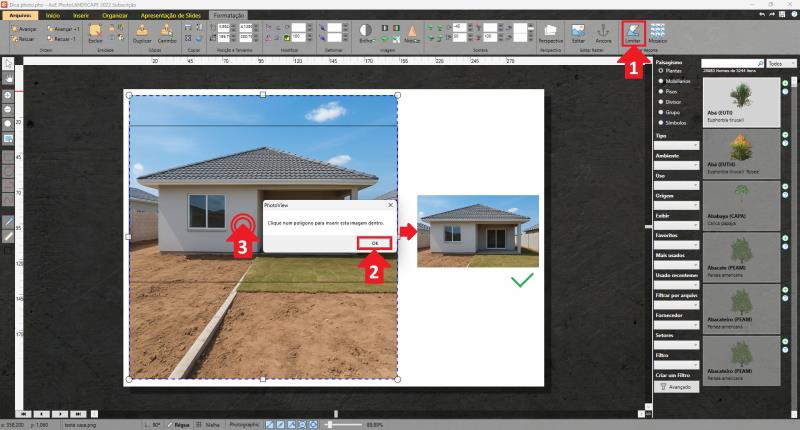Screen dimensions: 800x430
Task: Open the Ambiente filter dropdown
Action: pyautogui.click(x=674, y=165)
